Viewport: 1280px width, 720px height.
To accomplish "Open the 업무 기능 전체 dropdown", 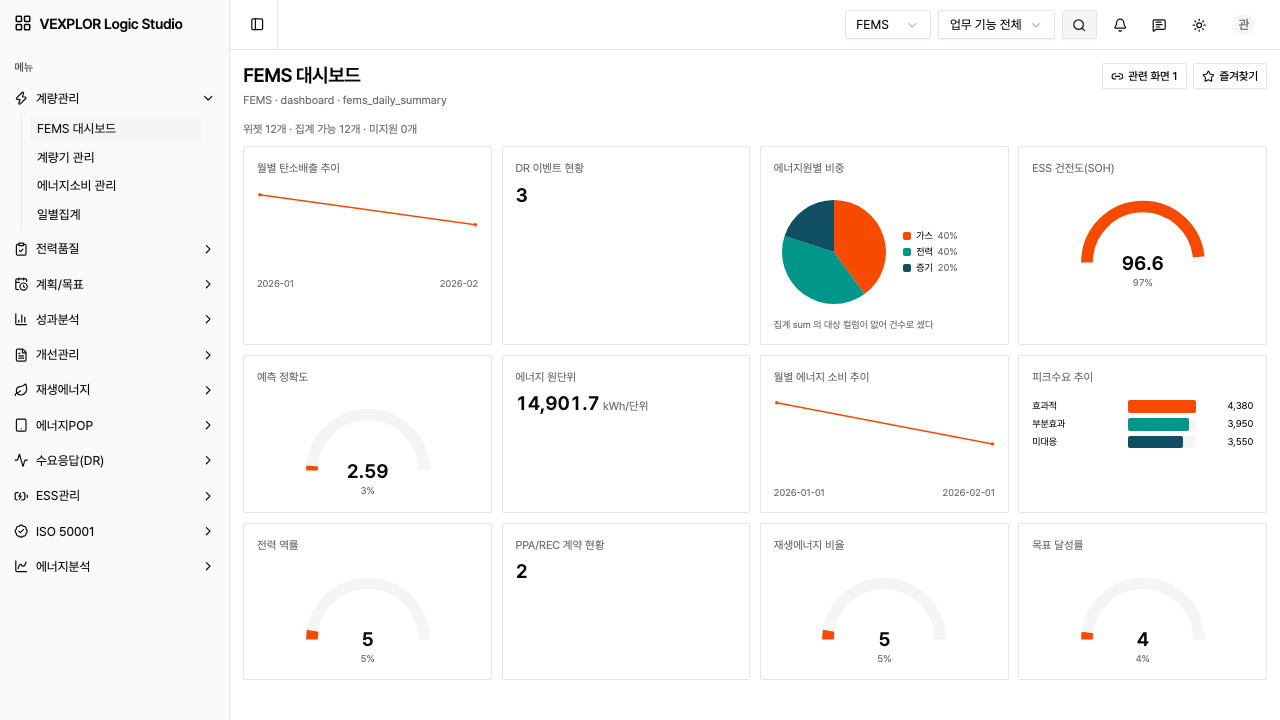I will click(x=996, y=25).
